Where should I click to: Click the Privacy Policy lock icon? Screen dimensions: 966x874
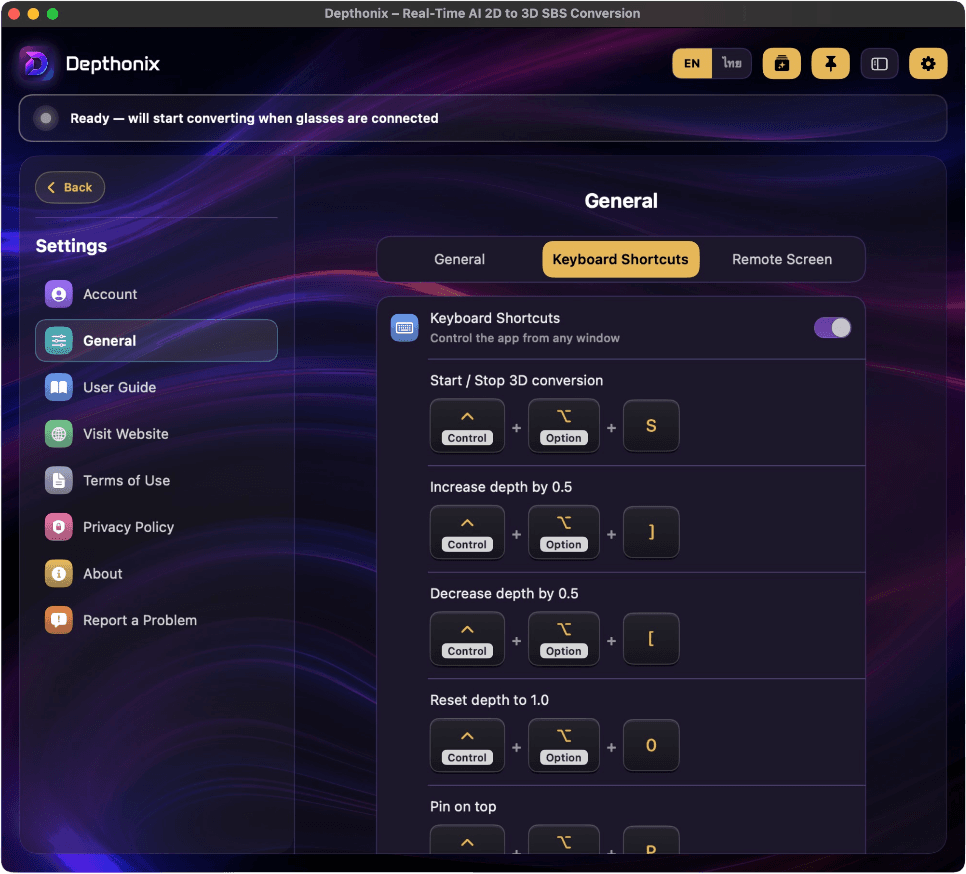click(59, 527)
